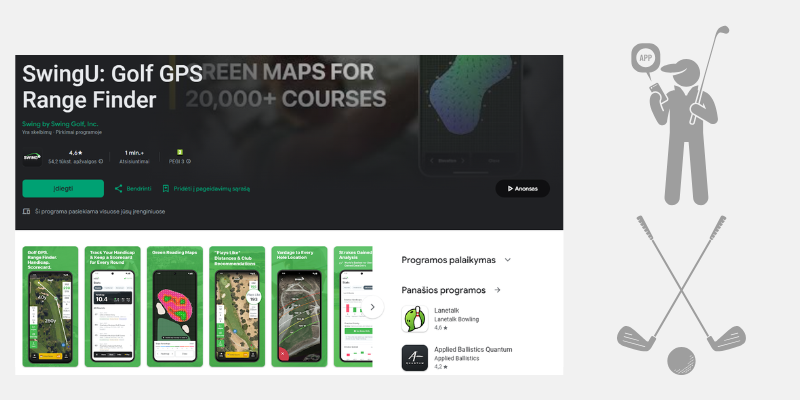Click the 4,6 star rating text

(76, 153)
